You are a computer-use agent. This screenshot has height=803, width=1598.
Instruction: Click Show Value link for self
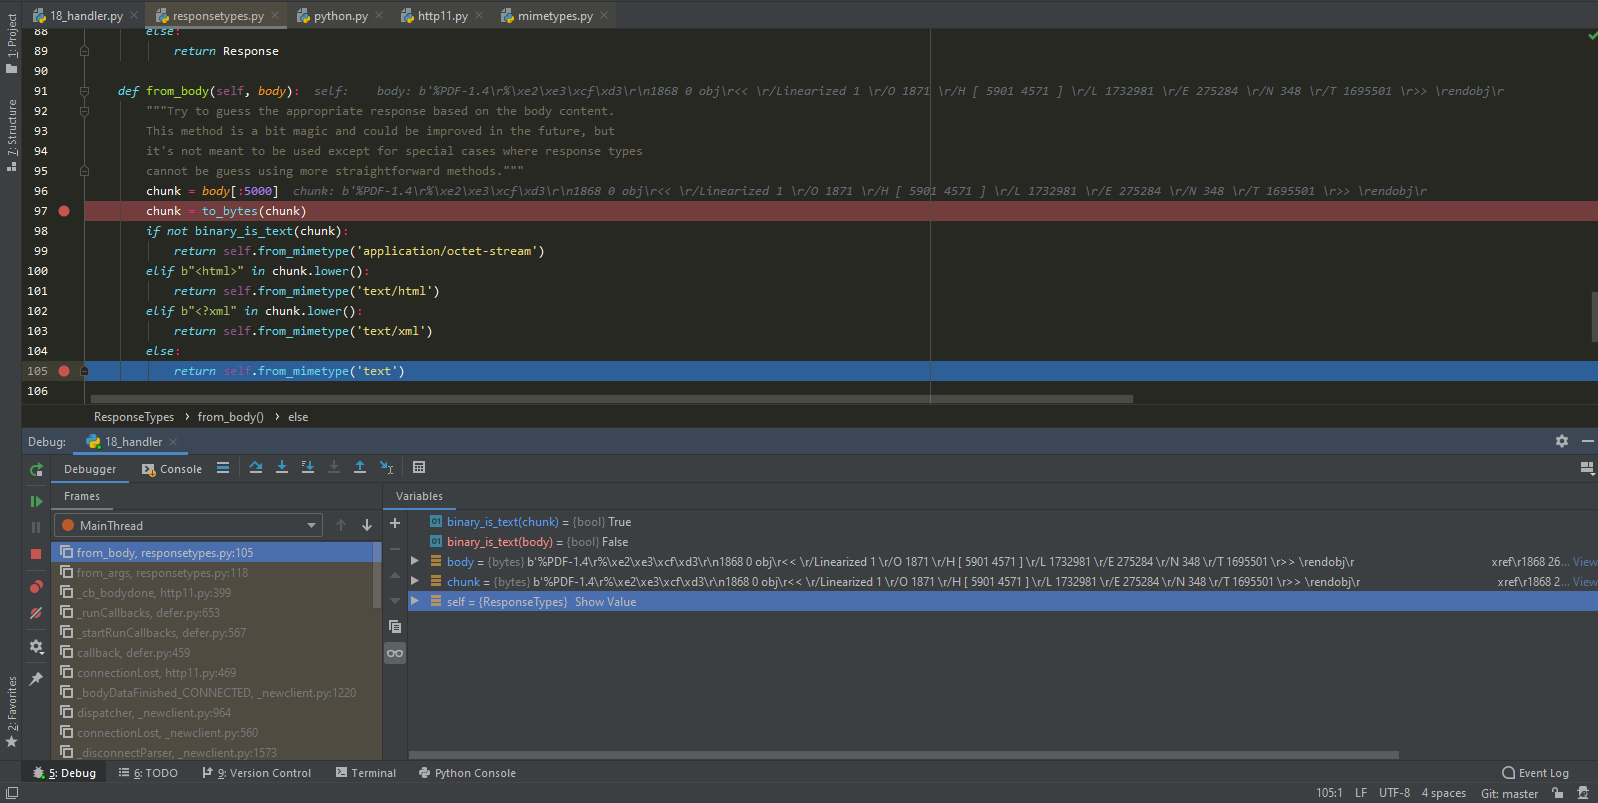click(605, 602)
